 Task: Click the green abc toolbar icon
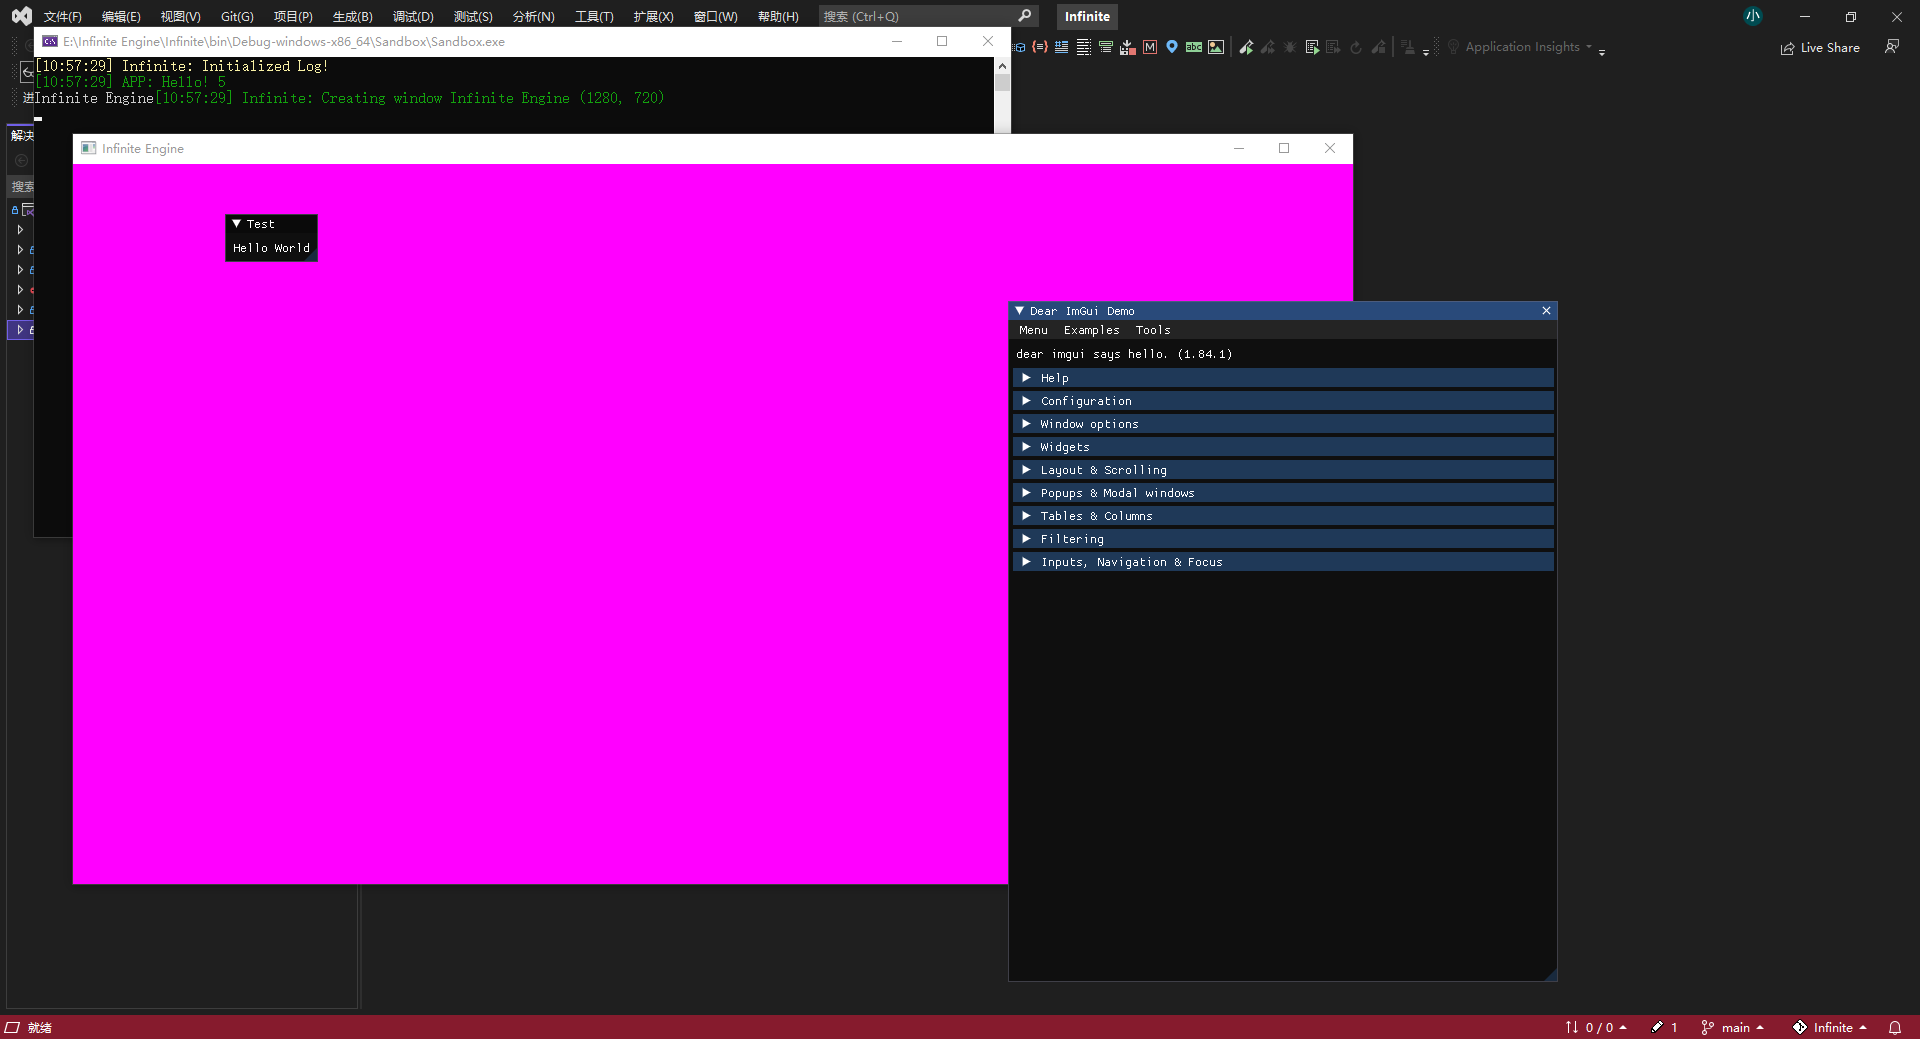point(1194,47)
